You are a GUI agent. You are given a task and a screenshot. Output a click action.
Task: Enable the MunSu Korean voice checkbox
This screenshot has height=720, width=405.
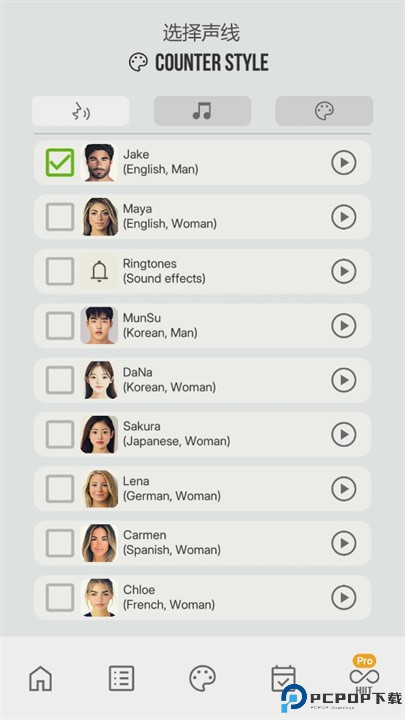[60, 326]
